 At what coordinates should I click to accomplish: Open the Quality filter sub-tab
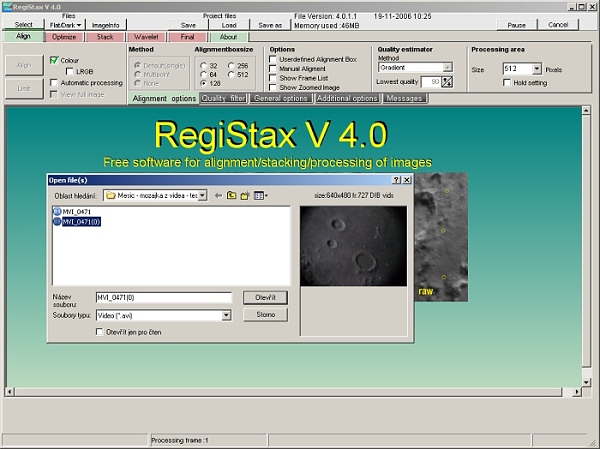(223, 98)
